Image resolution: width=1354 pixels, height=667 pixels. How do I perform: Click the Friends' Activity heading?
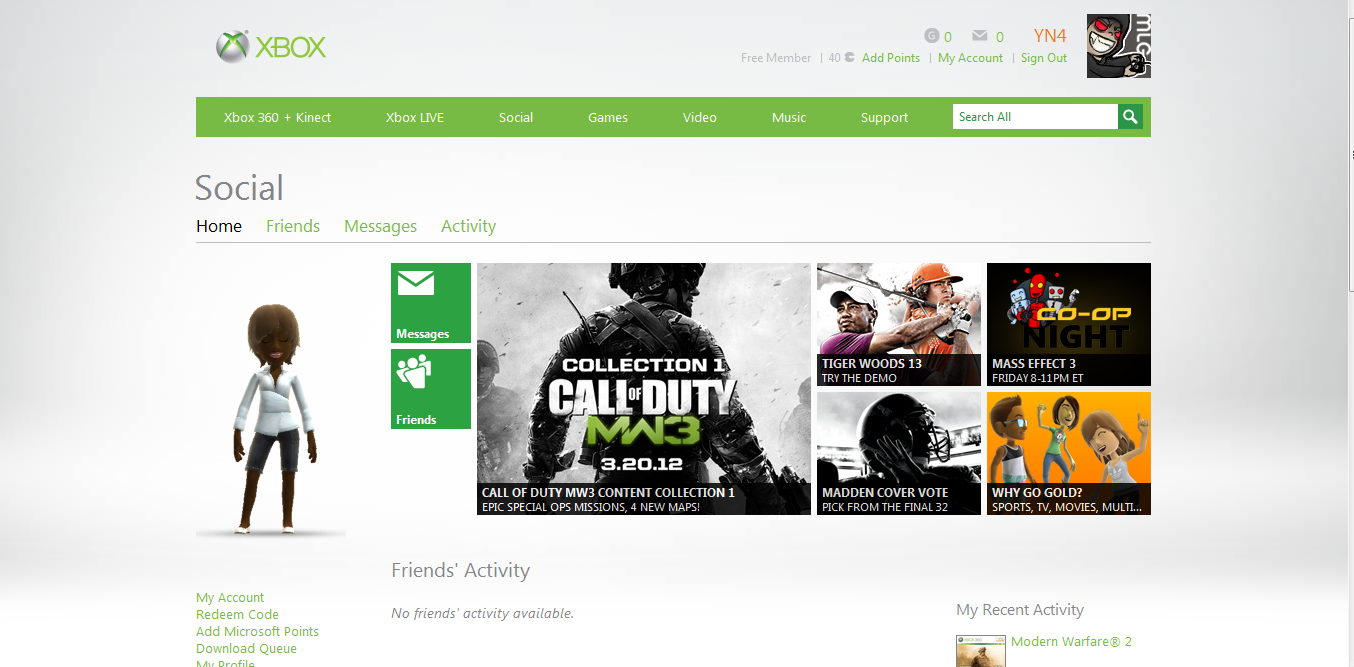point(460,571)
